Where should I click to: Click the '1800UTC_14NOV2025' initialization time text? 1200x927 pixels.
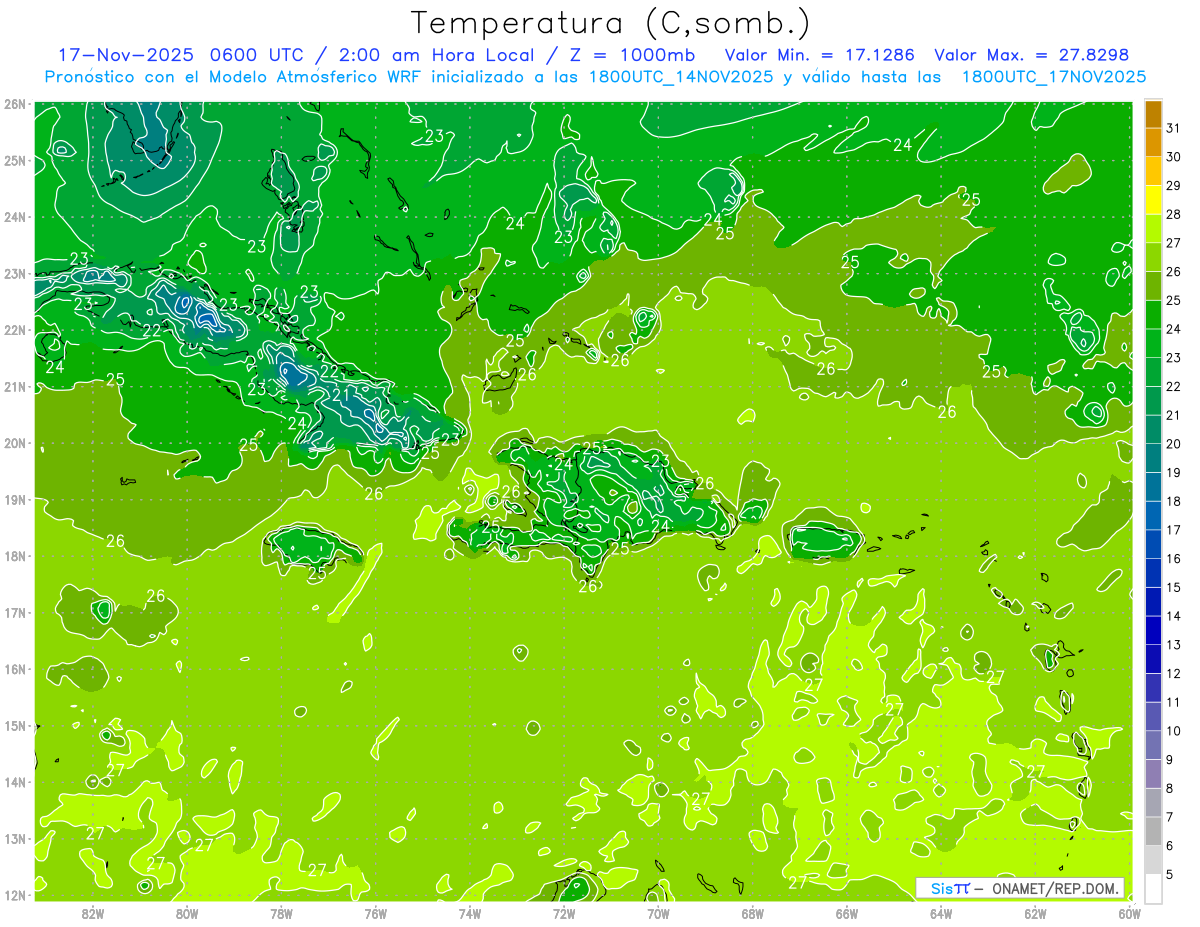click(x=677, y=76)
